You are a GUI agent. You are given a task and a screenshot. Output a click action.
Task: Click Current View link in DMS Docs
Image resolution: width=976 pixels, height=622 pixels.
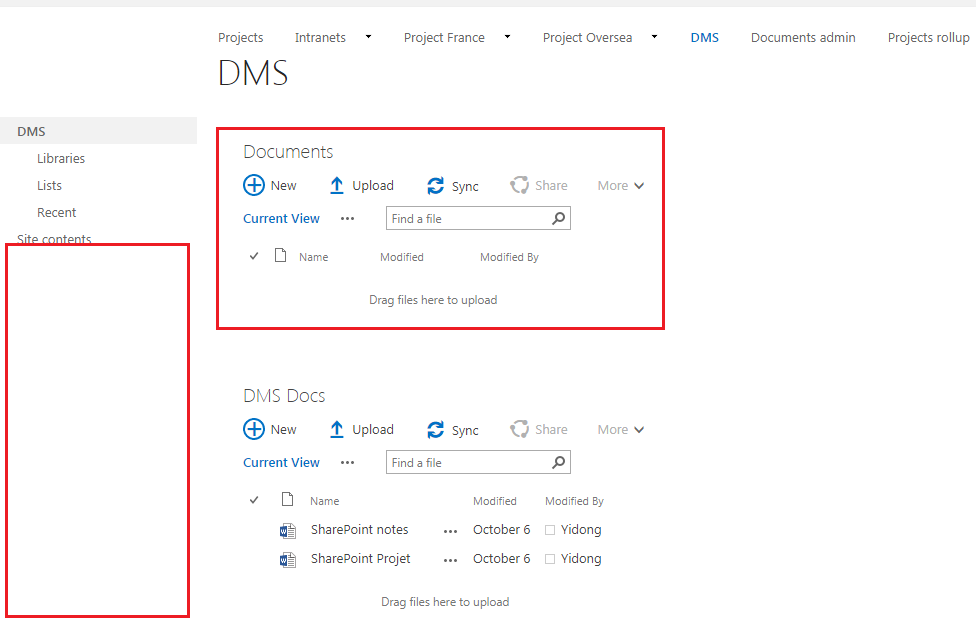pos(281,463)
